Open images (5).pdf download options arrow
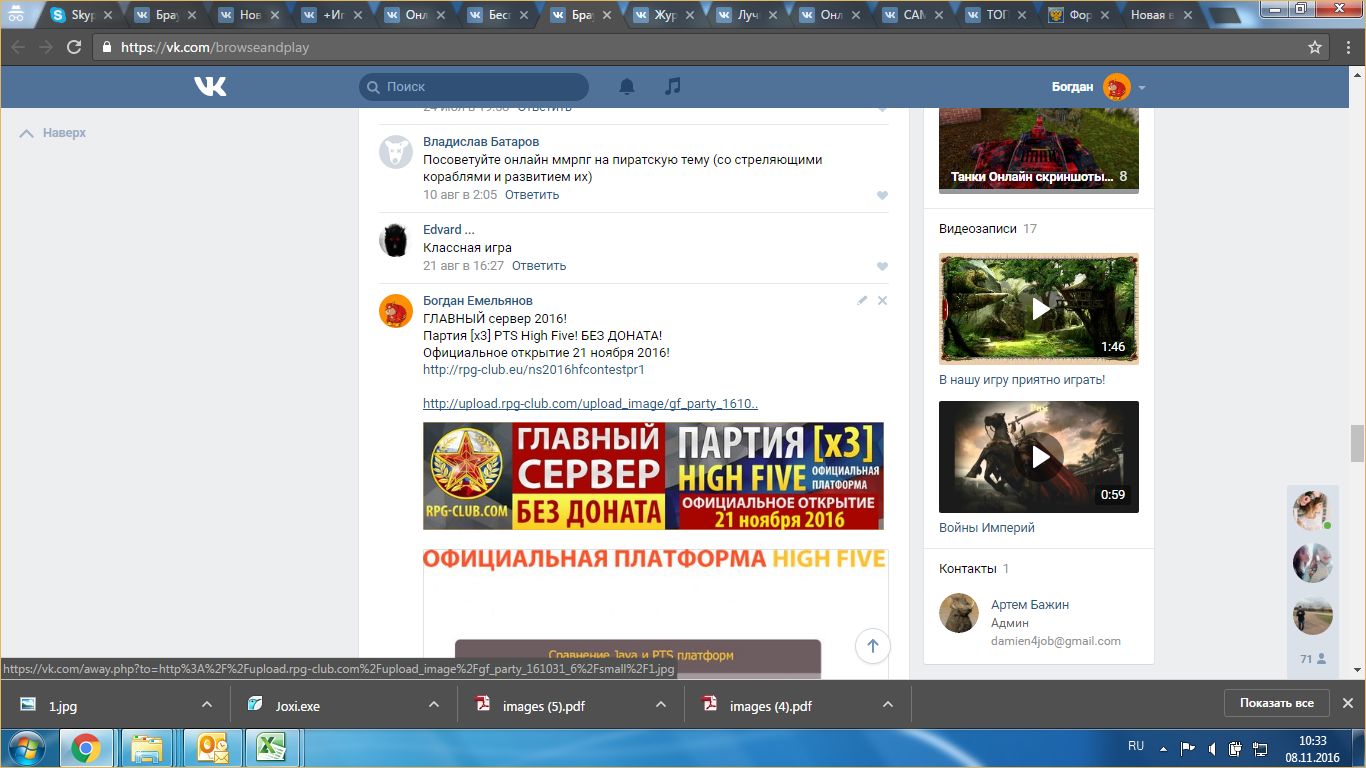 (x=661, y=704)
